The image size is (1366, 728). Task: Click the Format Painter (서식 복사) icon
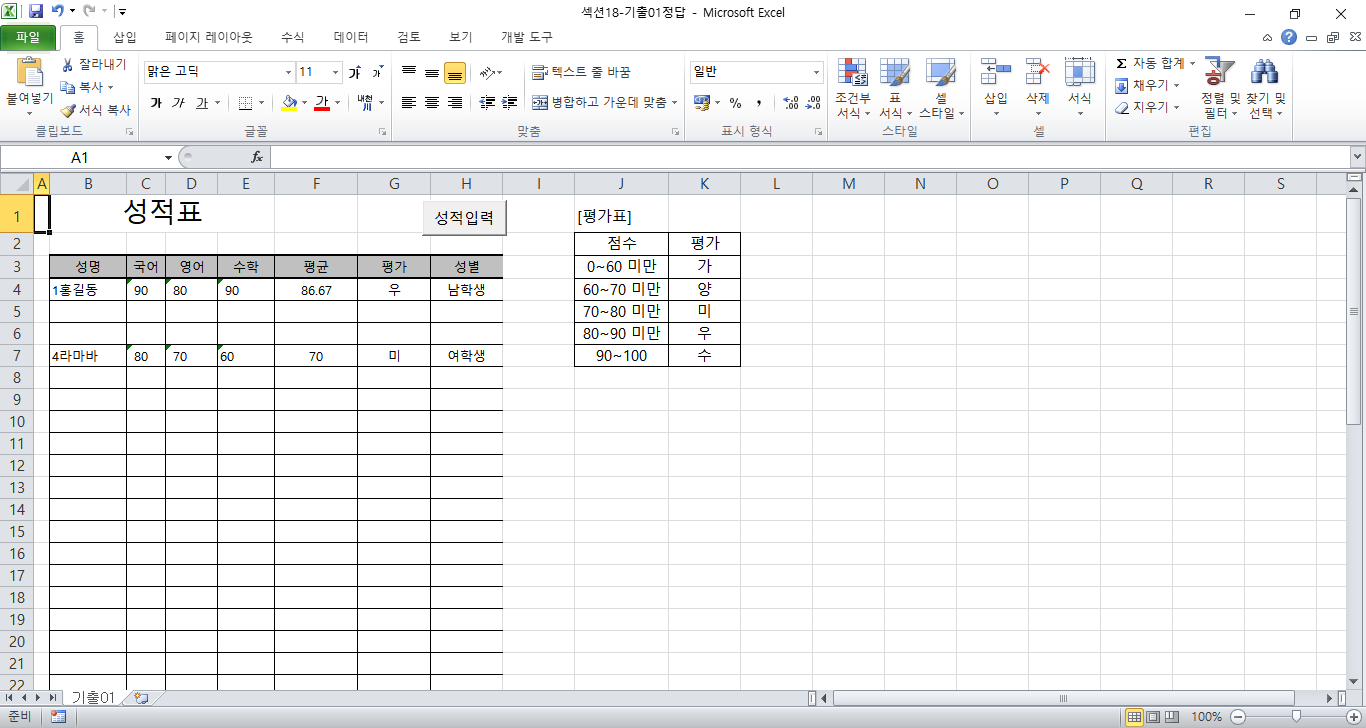point(95,110)
